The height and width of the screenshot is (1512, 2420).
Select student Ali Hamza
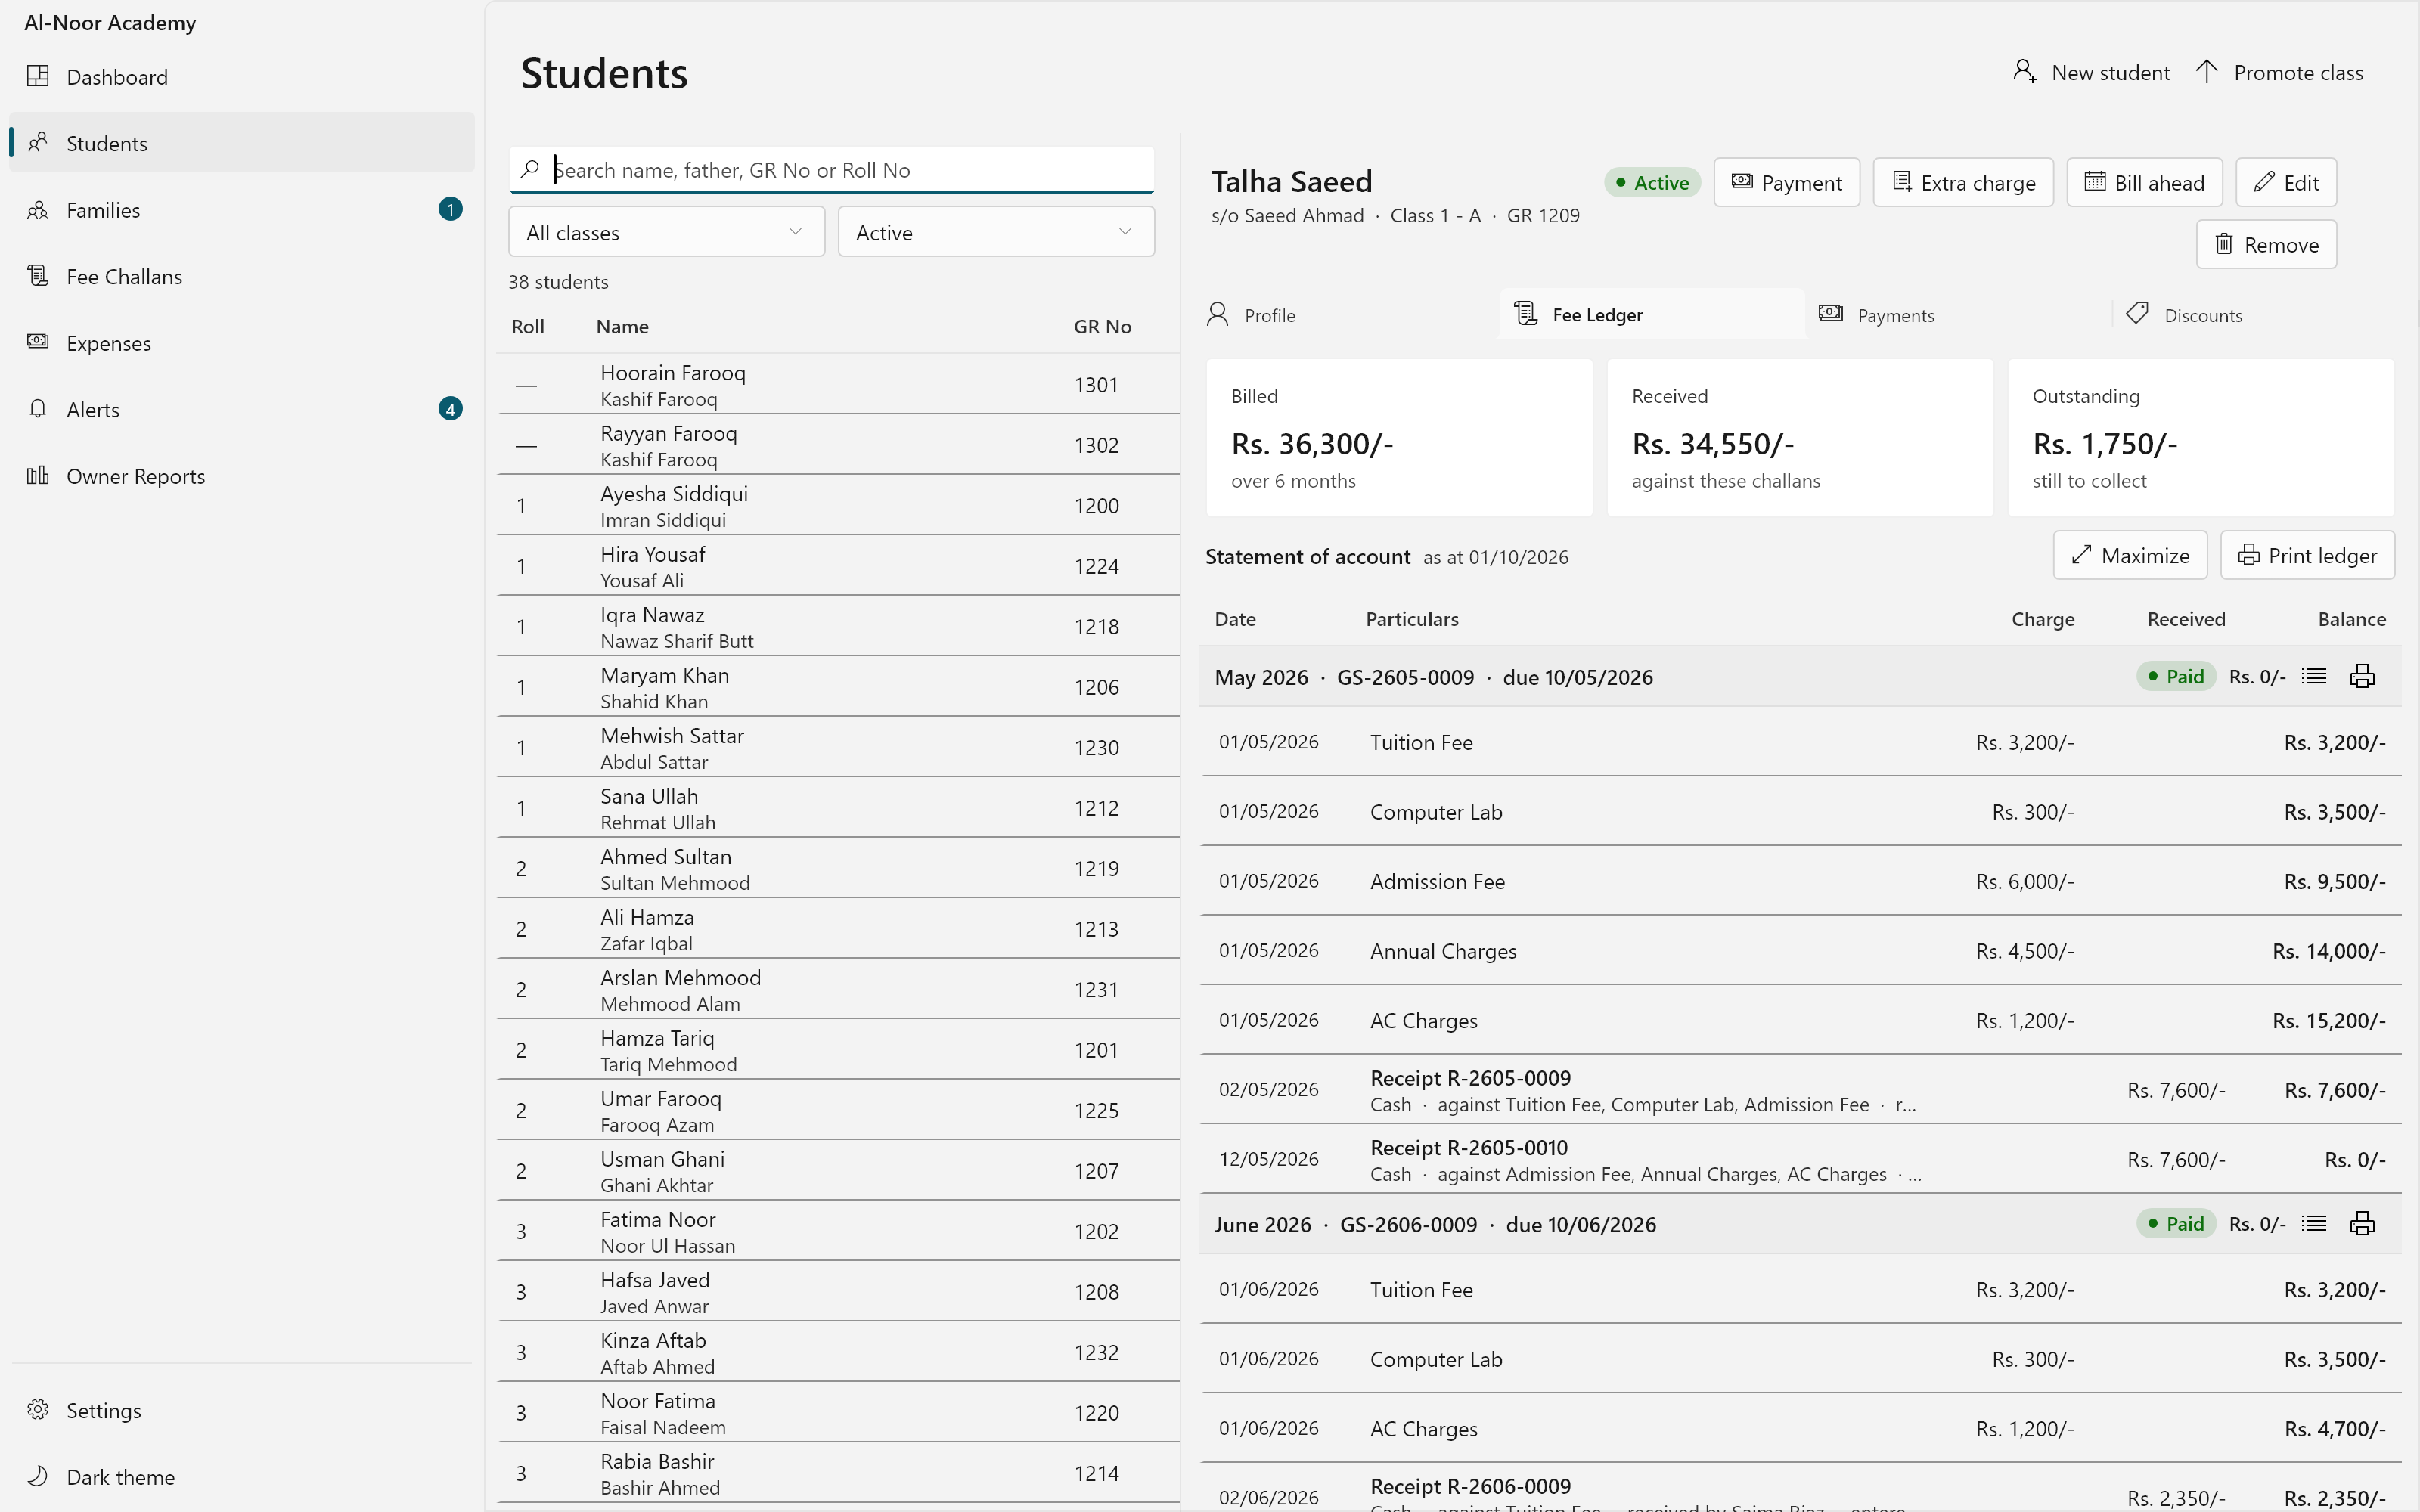[838, 929]
